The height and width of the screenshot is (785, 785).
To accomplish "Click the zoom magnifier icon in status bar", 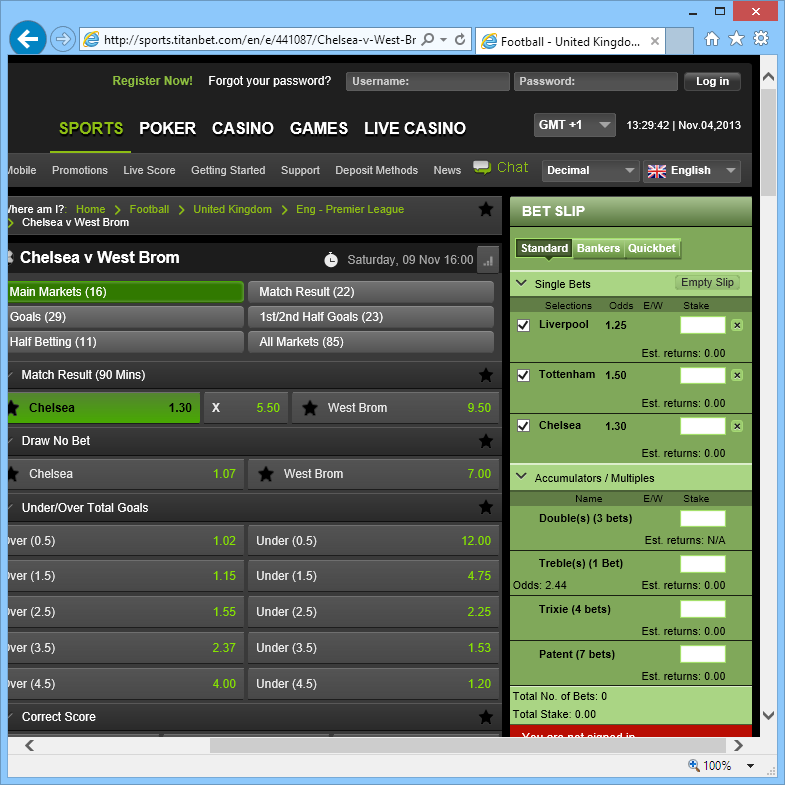I will pyautogui.click(x=693, y=765).
